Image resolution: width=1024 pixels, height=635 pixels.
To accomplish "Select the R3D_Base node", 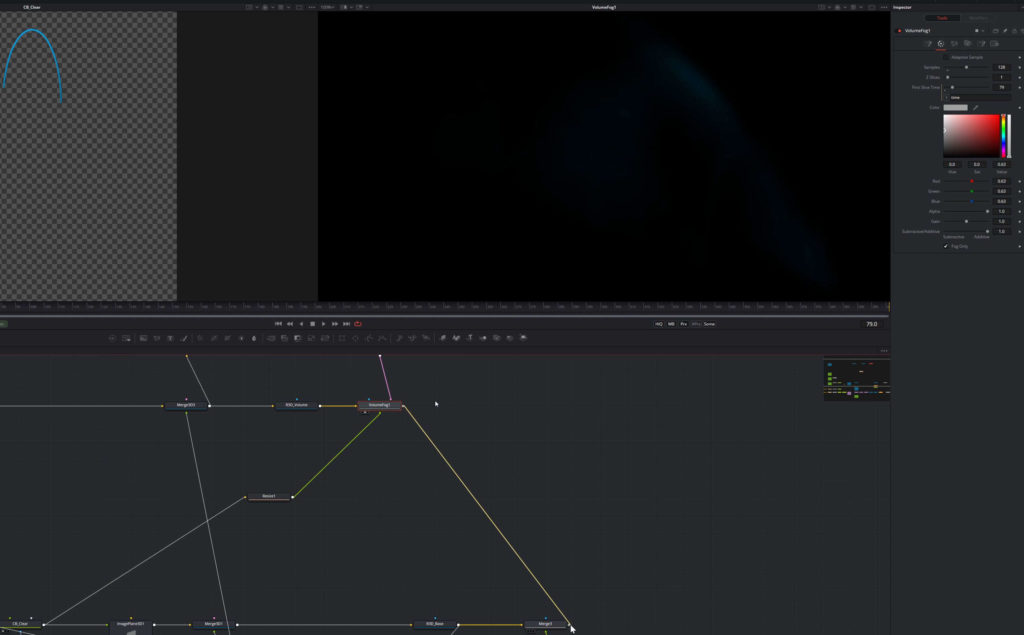I will (435, 624).
